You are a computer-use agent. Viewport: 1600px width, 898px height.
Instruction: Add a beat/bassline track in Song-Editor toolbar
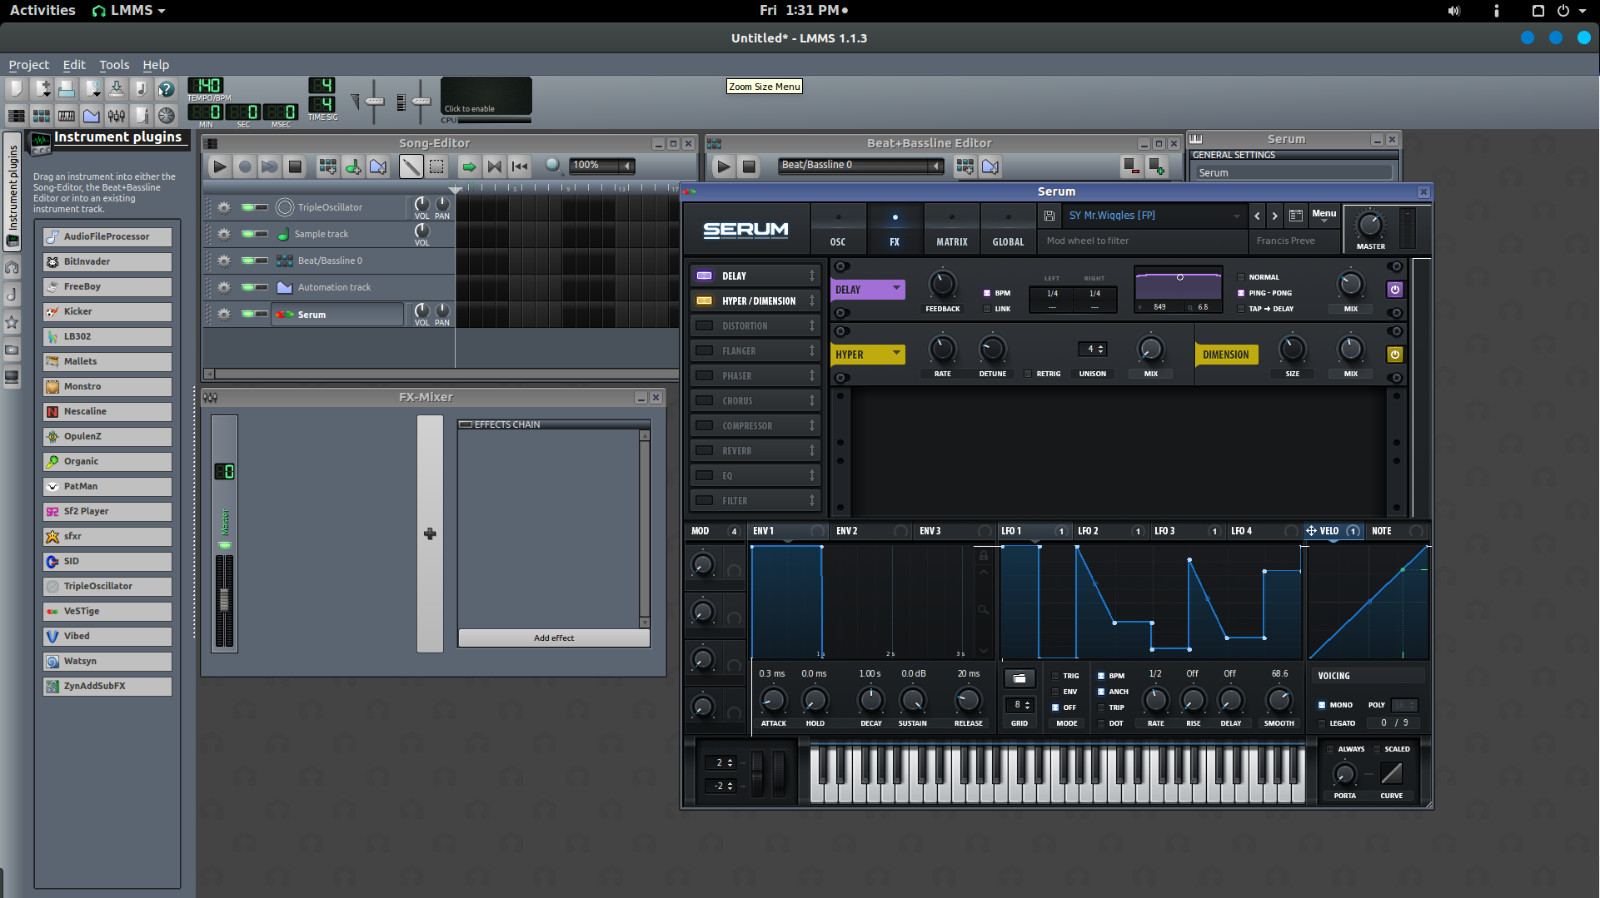[327, 167]
